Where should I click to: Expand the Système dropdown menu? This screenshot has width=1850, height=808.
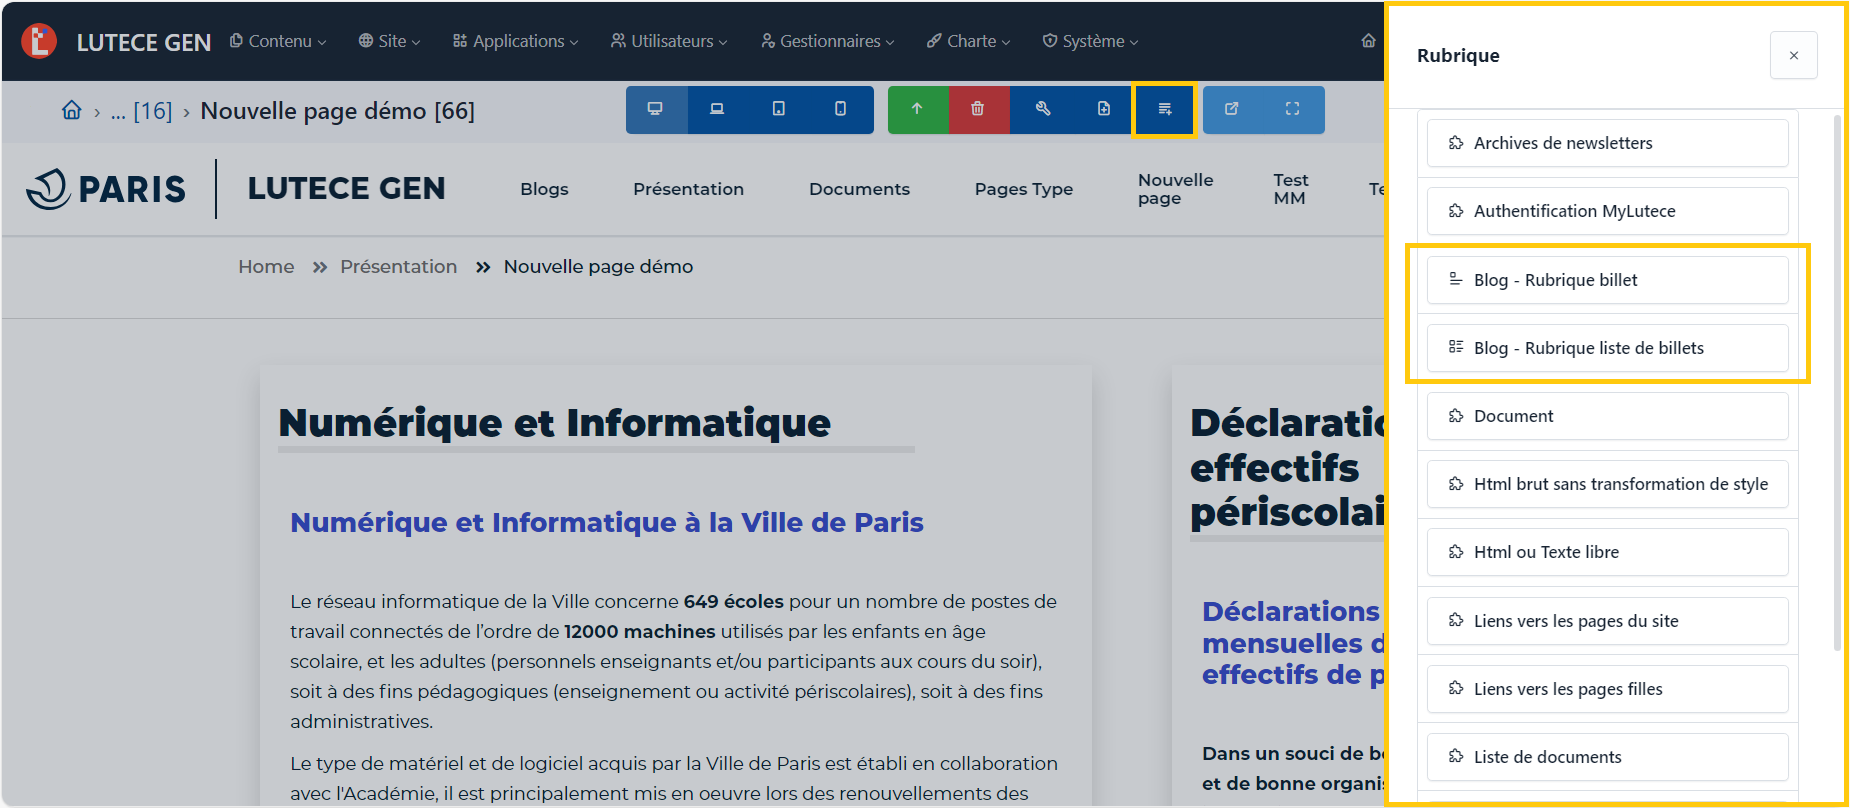pos(1091,41)
